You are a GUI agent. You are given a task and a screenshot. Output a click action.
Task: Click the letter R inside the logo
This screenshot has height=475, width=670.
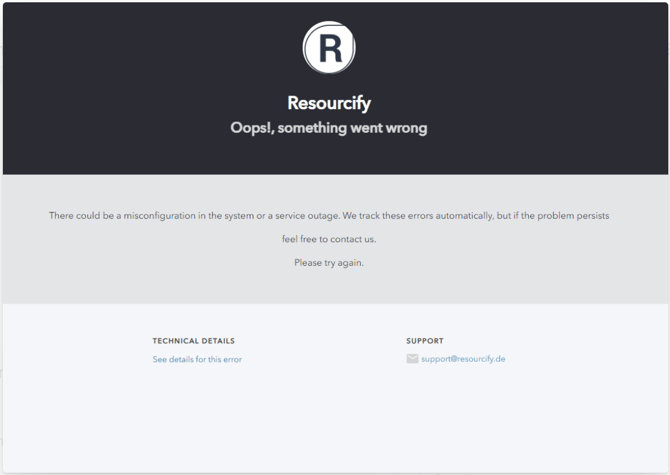tap(329, 48)
